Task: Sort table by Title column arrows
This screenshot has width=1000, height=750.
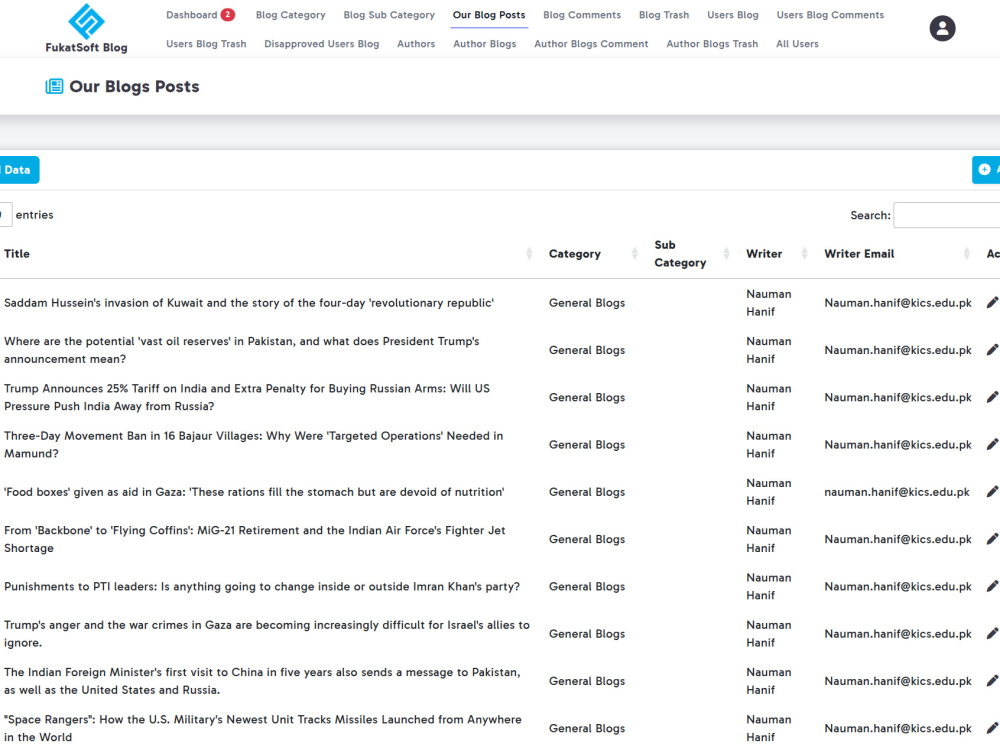Action: [x=529, y=254]
